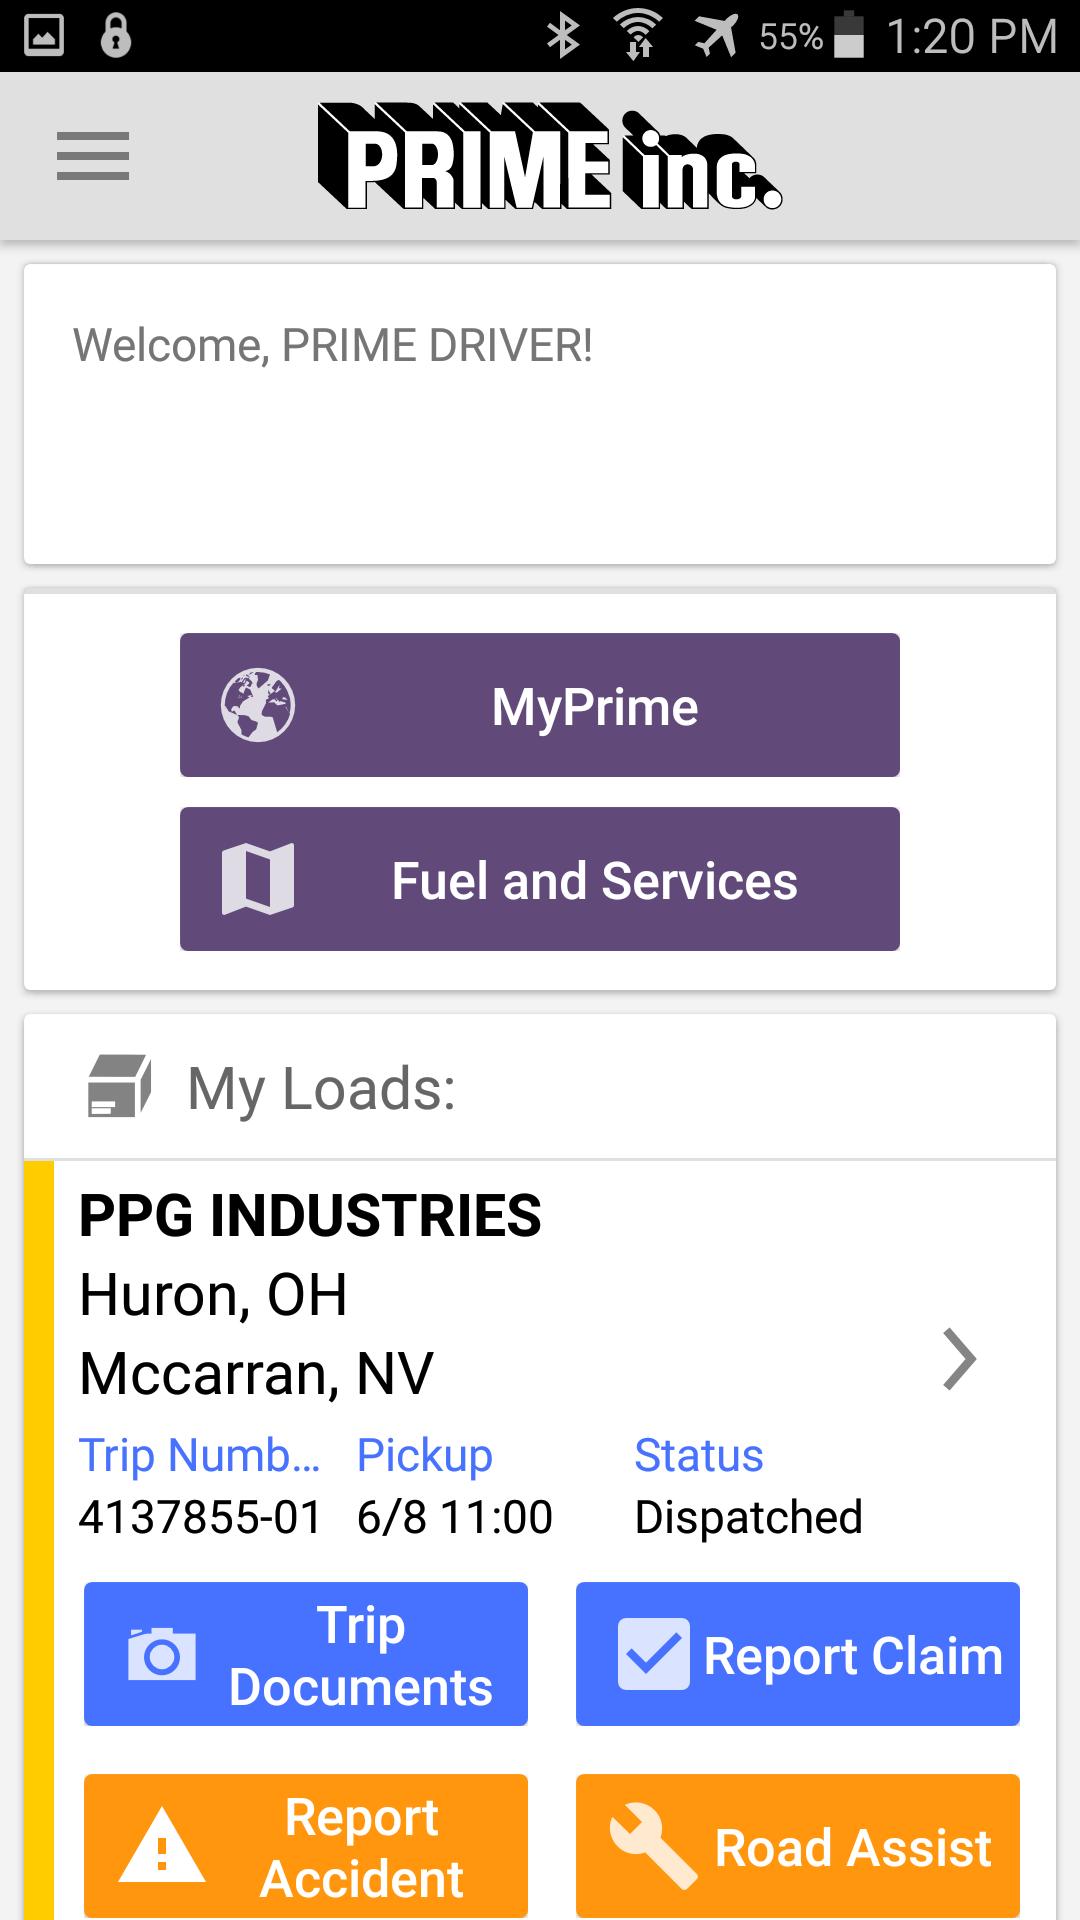
Task: Tap the PRIME inc. logo
Action: click(x=549, y=157)
